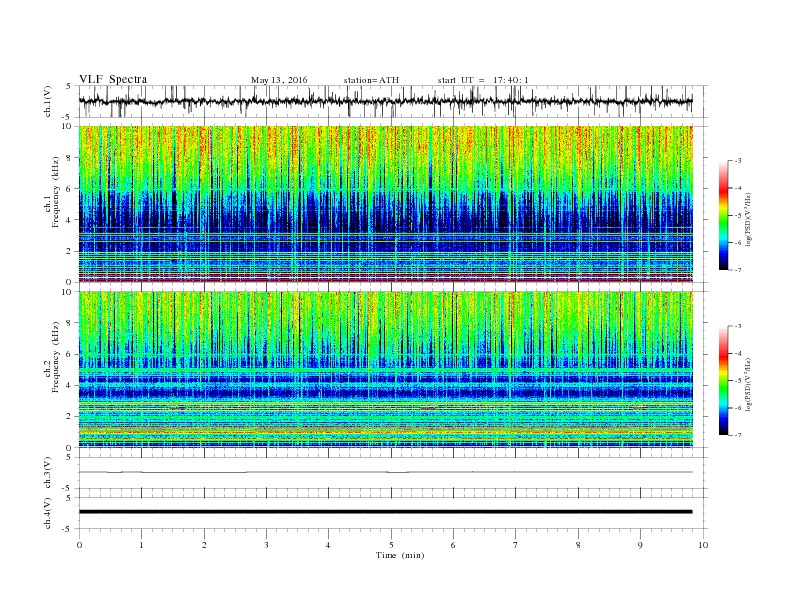Image resolution: width=792 pixels, height=612 pixels.
Task: Click the "8" kHz tick on ch.2 frequency axis
Action: (69, 323)
